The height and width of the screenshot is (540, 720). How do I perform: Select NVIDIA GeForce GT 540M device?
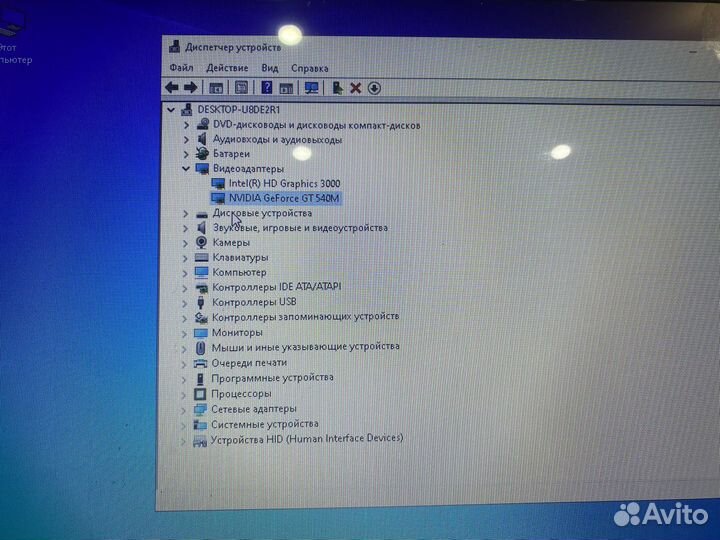[284, 198]
